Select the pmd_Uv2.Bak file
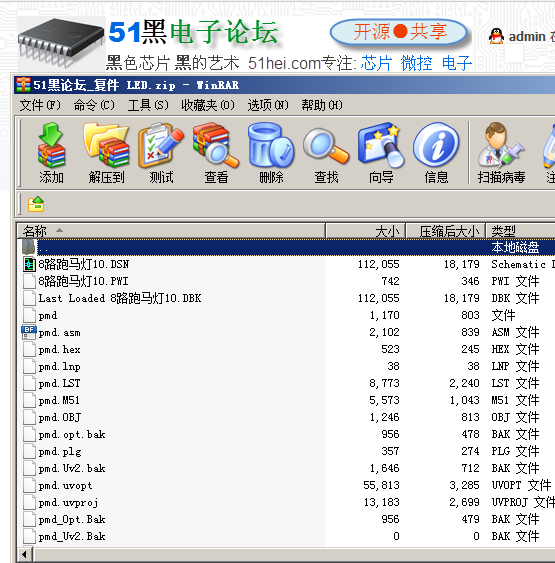Viewport: 555px width, 563px height. [72, 536]
